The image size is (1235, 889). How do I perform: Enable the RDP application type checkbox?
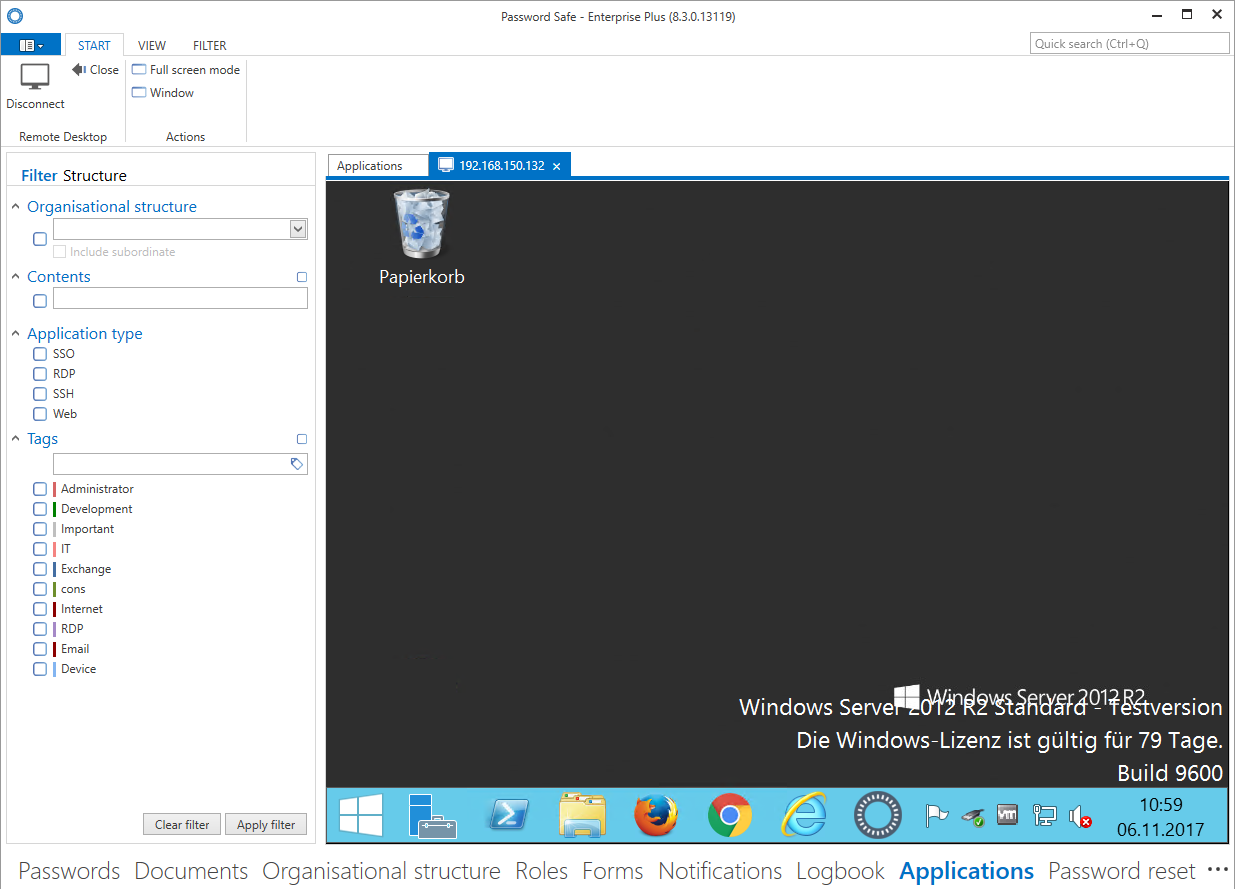coord(40,374)
